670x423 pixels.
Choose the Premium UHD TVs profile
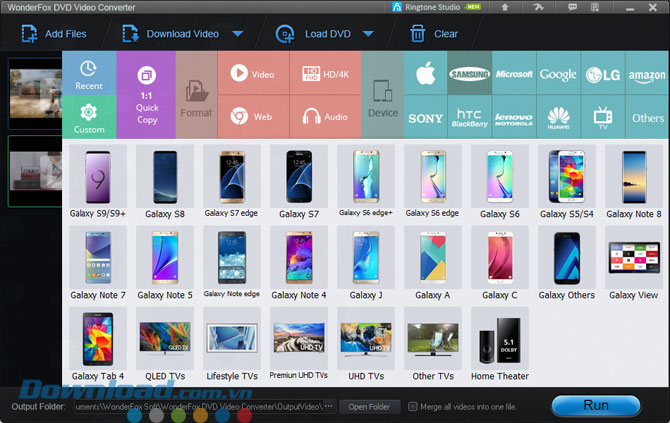(x=299, y=344)
